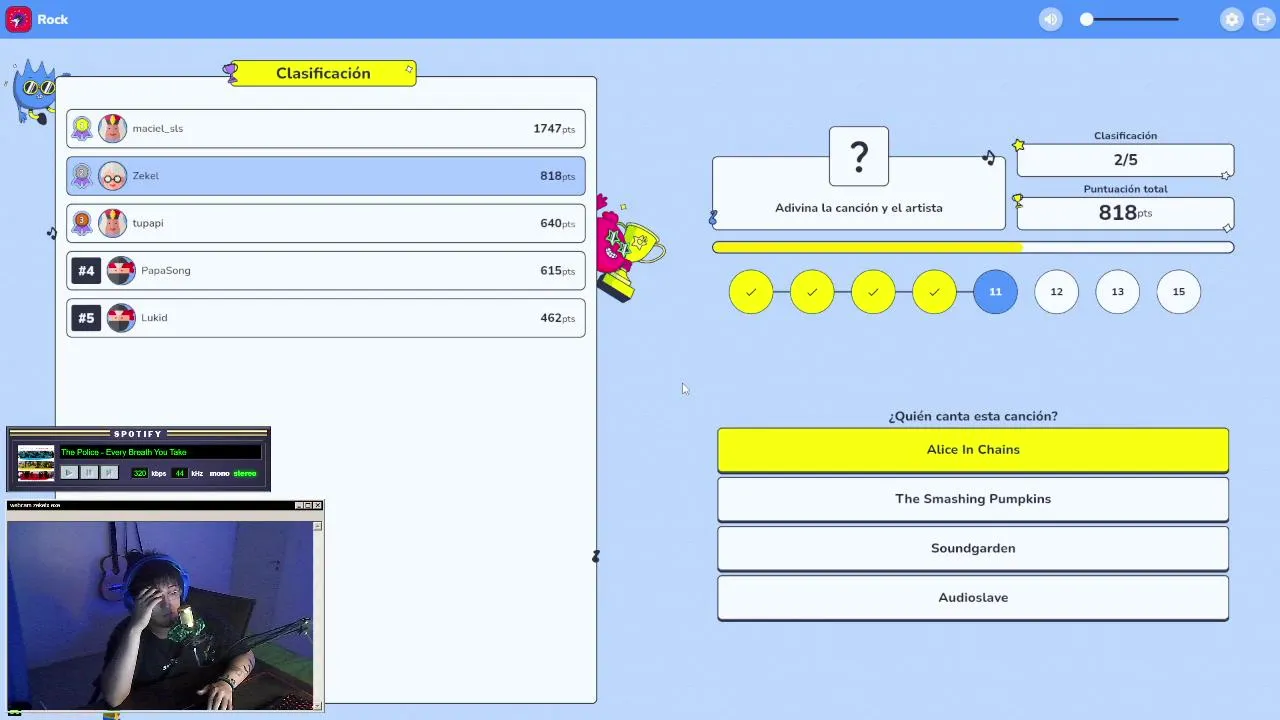Click the pause button in Spotify widget
1280x720 pixels.
[x=89, y=473]
